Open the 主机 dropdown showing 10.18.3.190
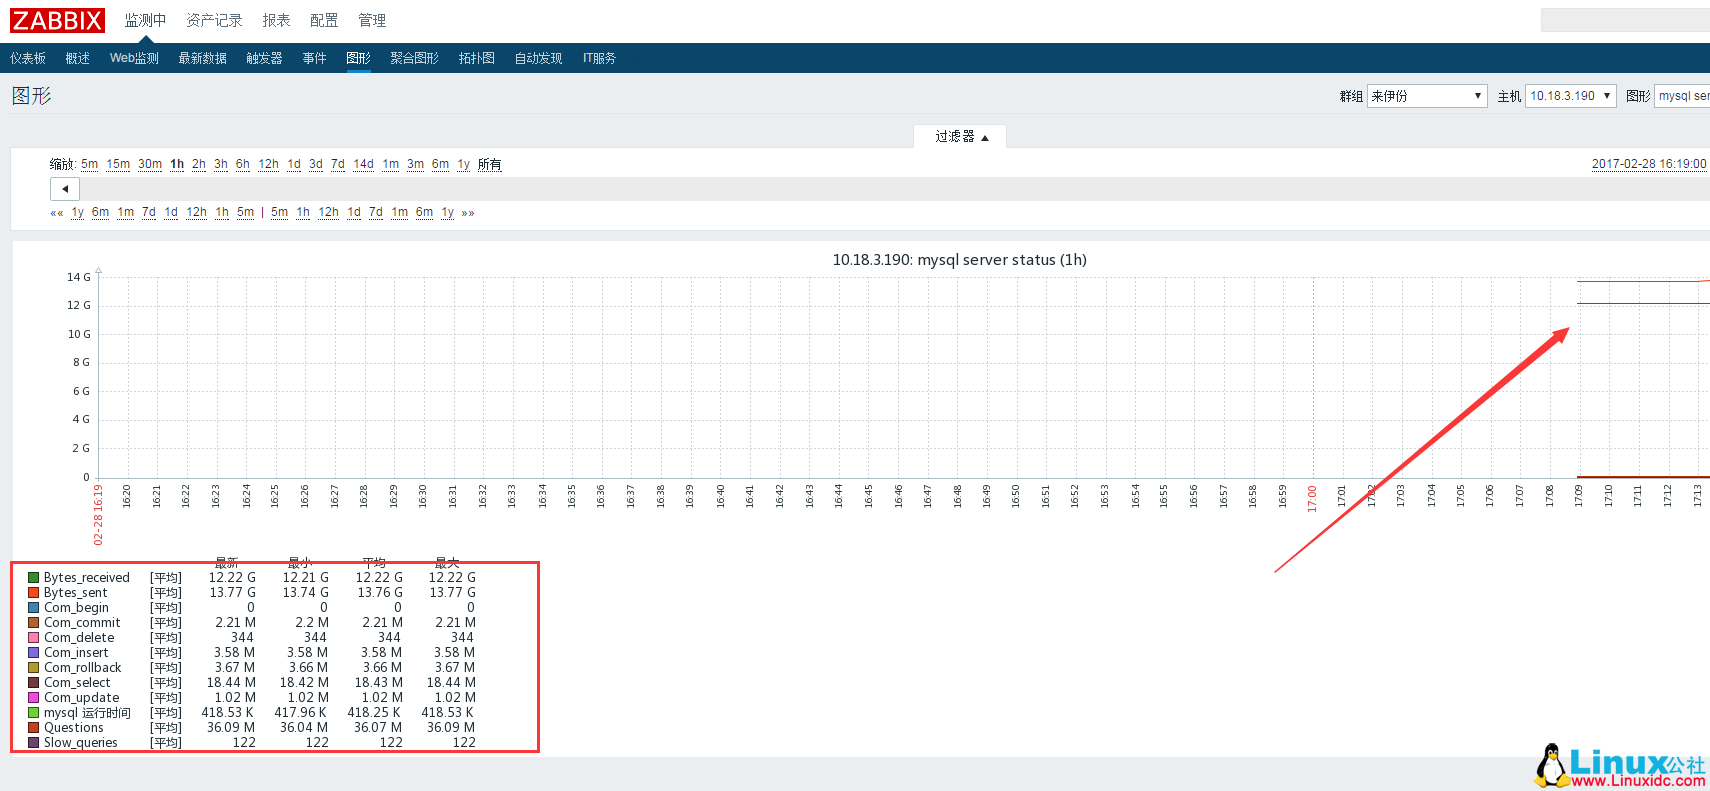1710x791 pixels. click(x=1570, y=96)
